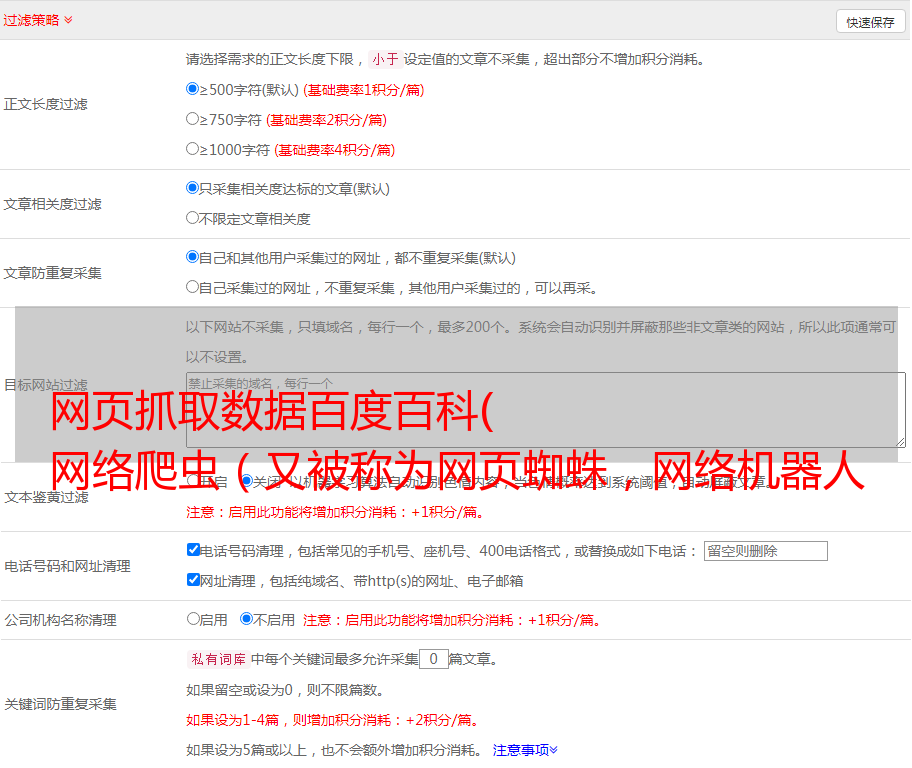Image resolution: width=912 pixels, height=768 pixels.
Task: Click the 留空则删除 replacement phone field
Action: [x=765, y=551]
